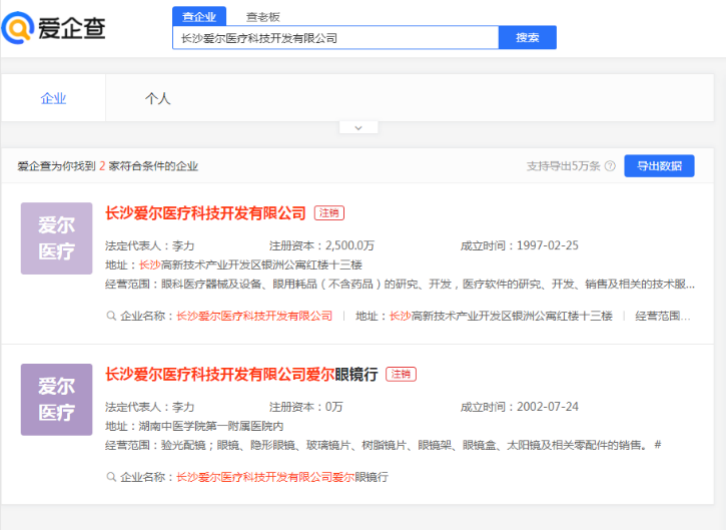728x532 pixels.
Task: Click second result's 爱尔医疗 logo thumbnail
Action: pos(57,400)
